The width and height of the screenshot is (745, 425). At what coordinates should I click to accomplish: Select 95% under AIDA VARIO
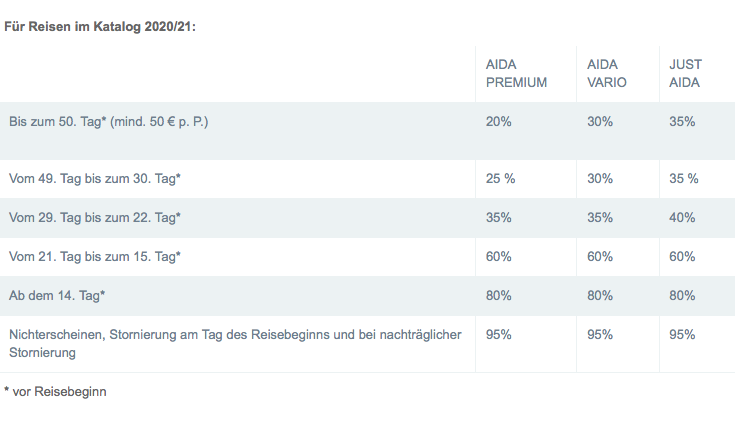pyautogui.click(x=599, y=334)
